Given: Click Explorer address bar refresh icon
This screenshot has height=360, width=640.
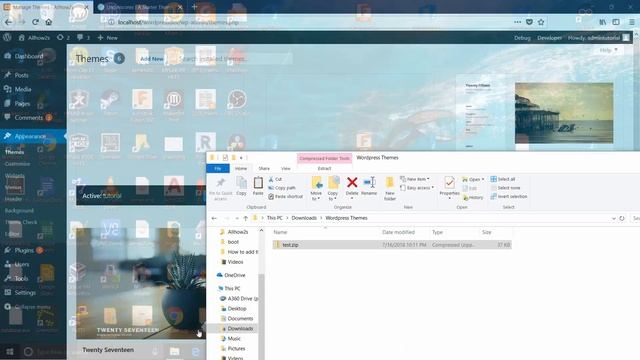Looking at the screenshot, I should [x=622, y=218].
